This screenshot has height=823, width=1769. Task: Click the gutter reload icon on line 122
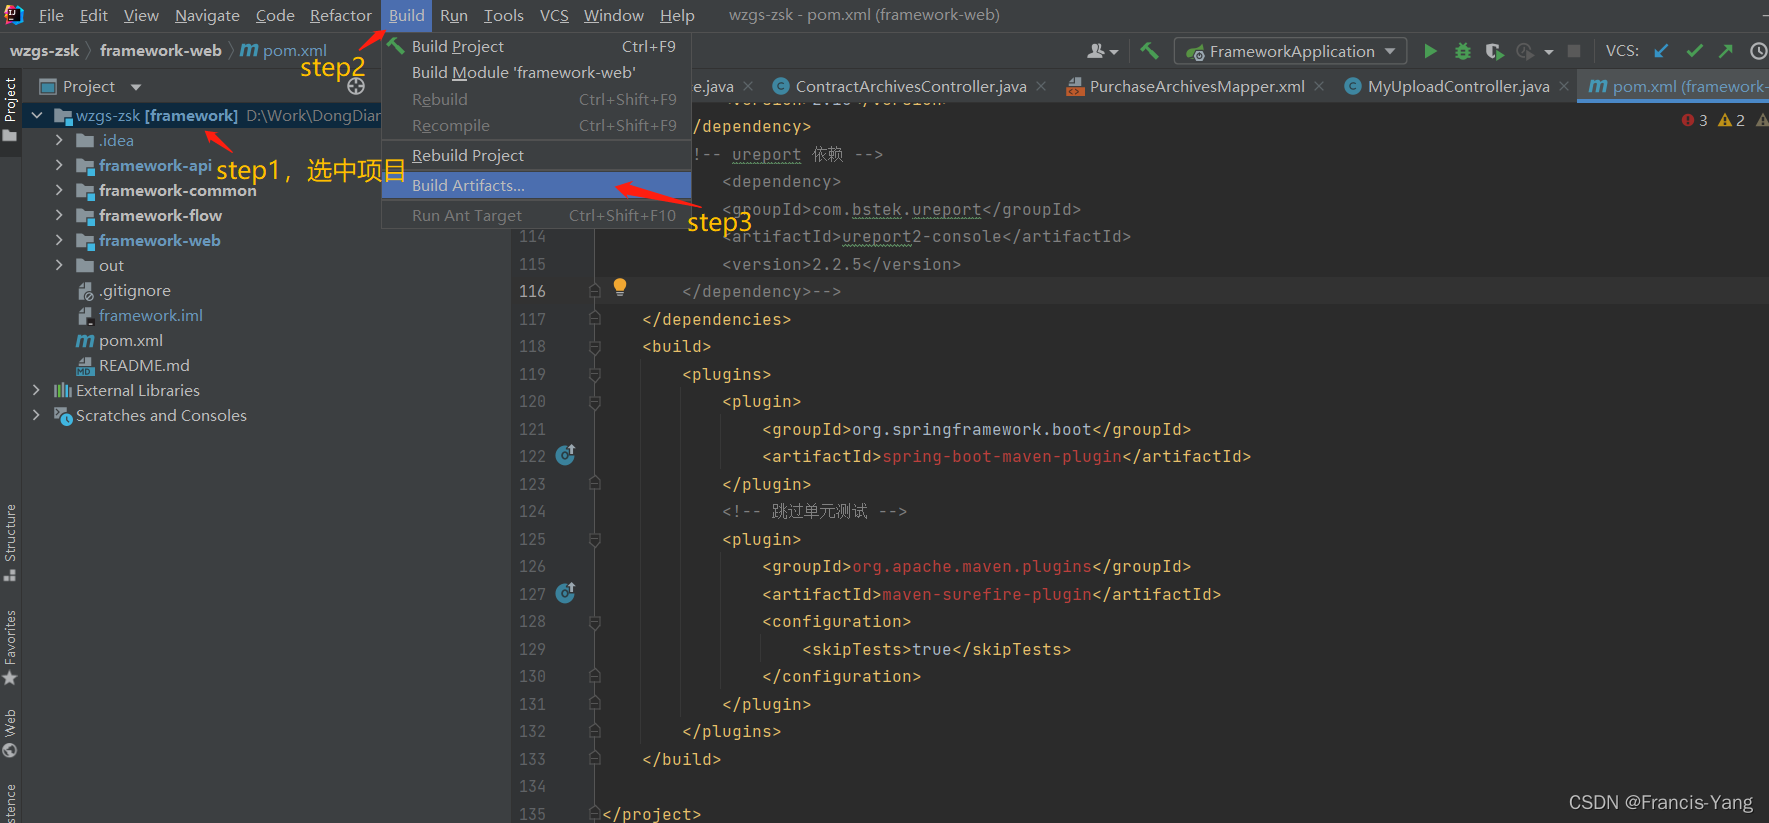click(x=565, y=455)
